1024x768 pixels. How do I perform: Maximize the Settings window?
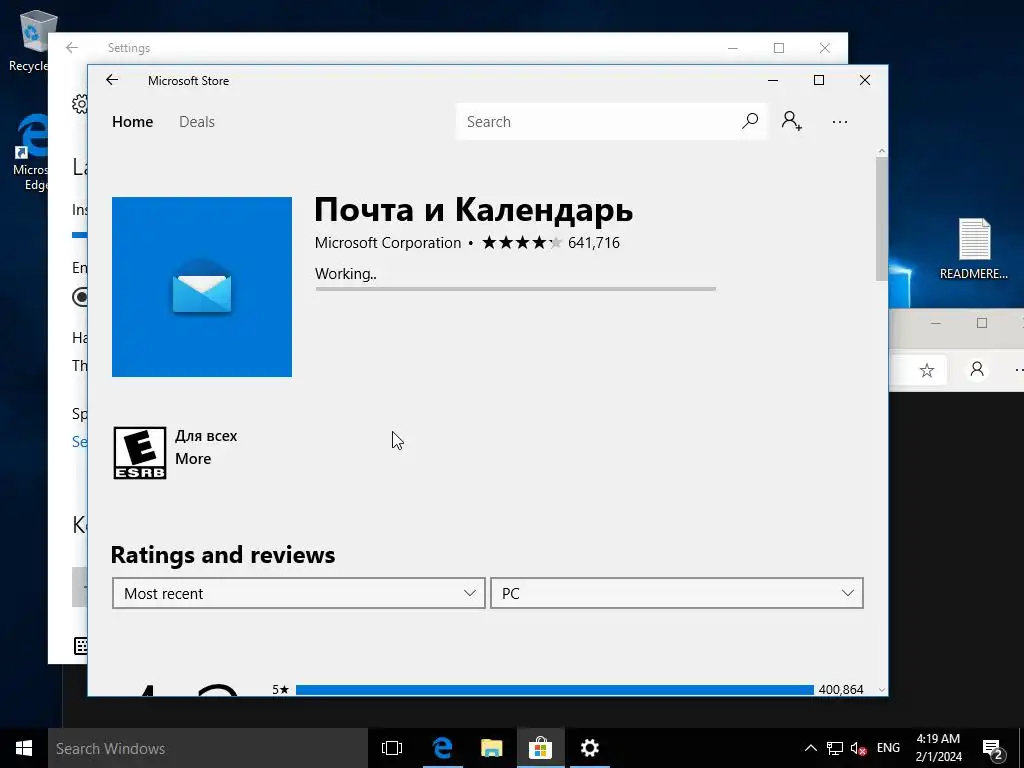(778, 48)
